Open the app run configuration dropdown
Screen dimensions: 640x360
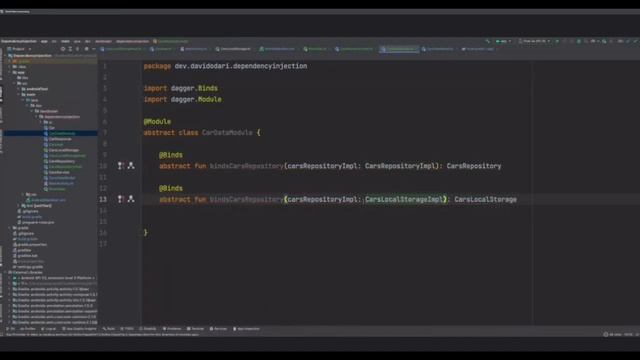[x=503, y=41]
